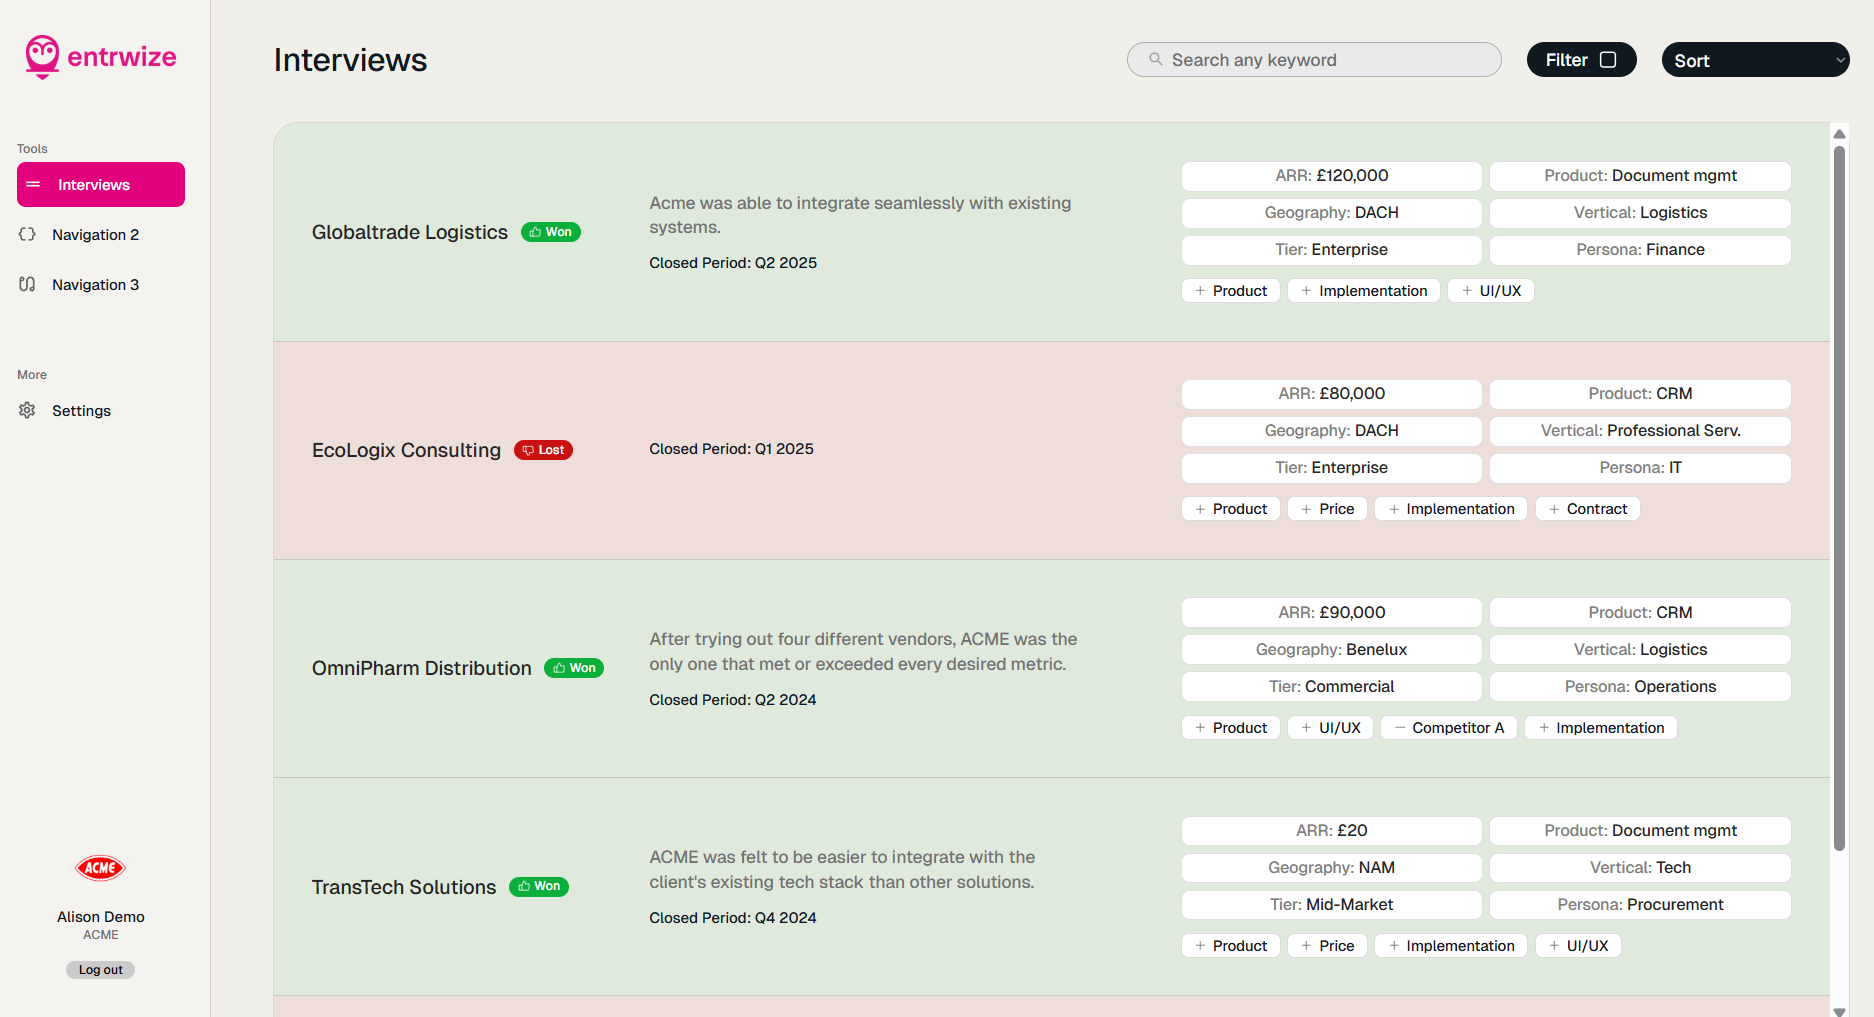1874x1017 pixels.
Task: Open the Navigation 2 menu item
Action: (95, 235)
